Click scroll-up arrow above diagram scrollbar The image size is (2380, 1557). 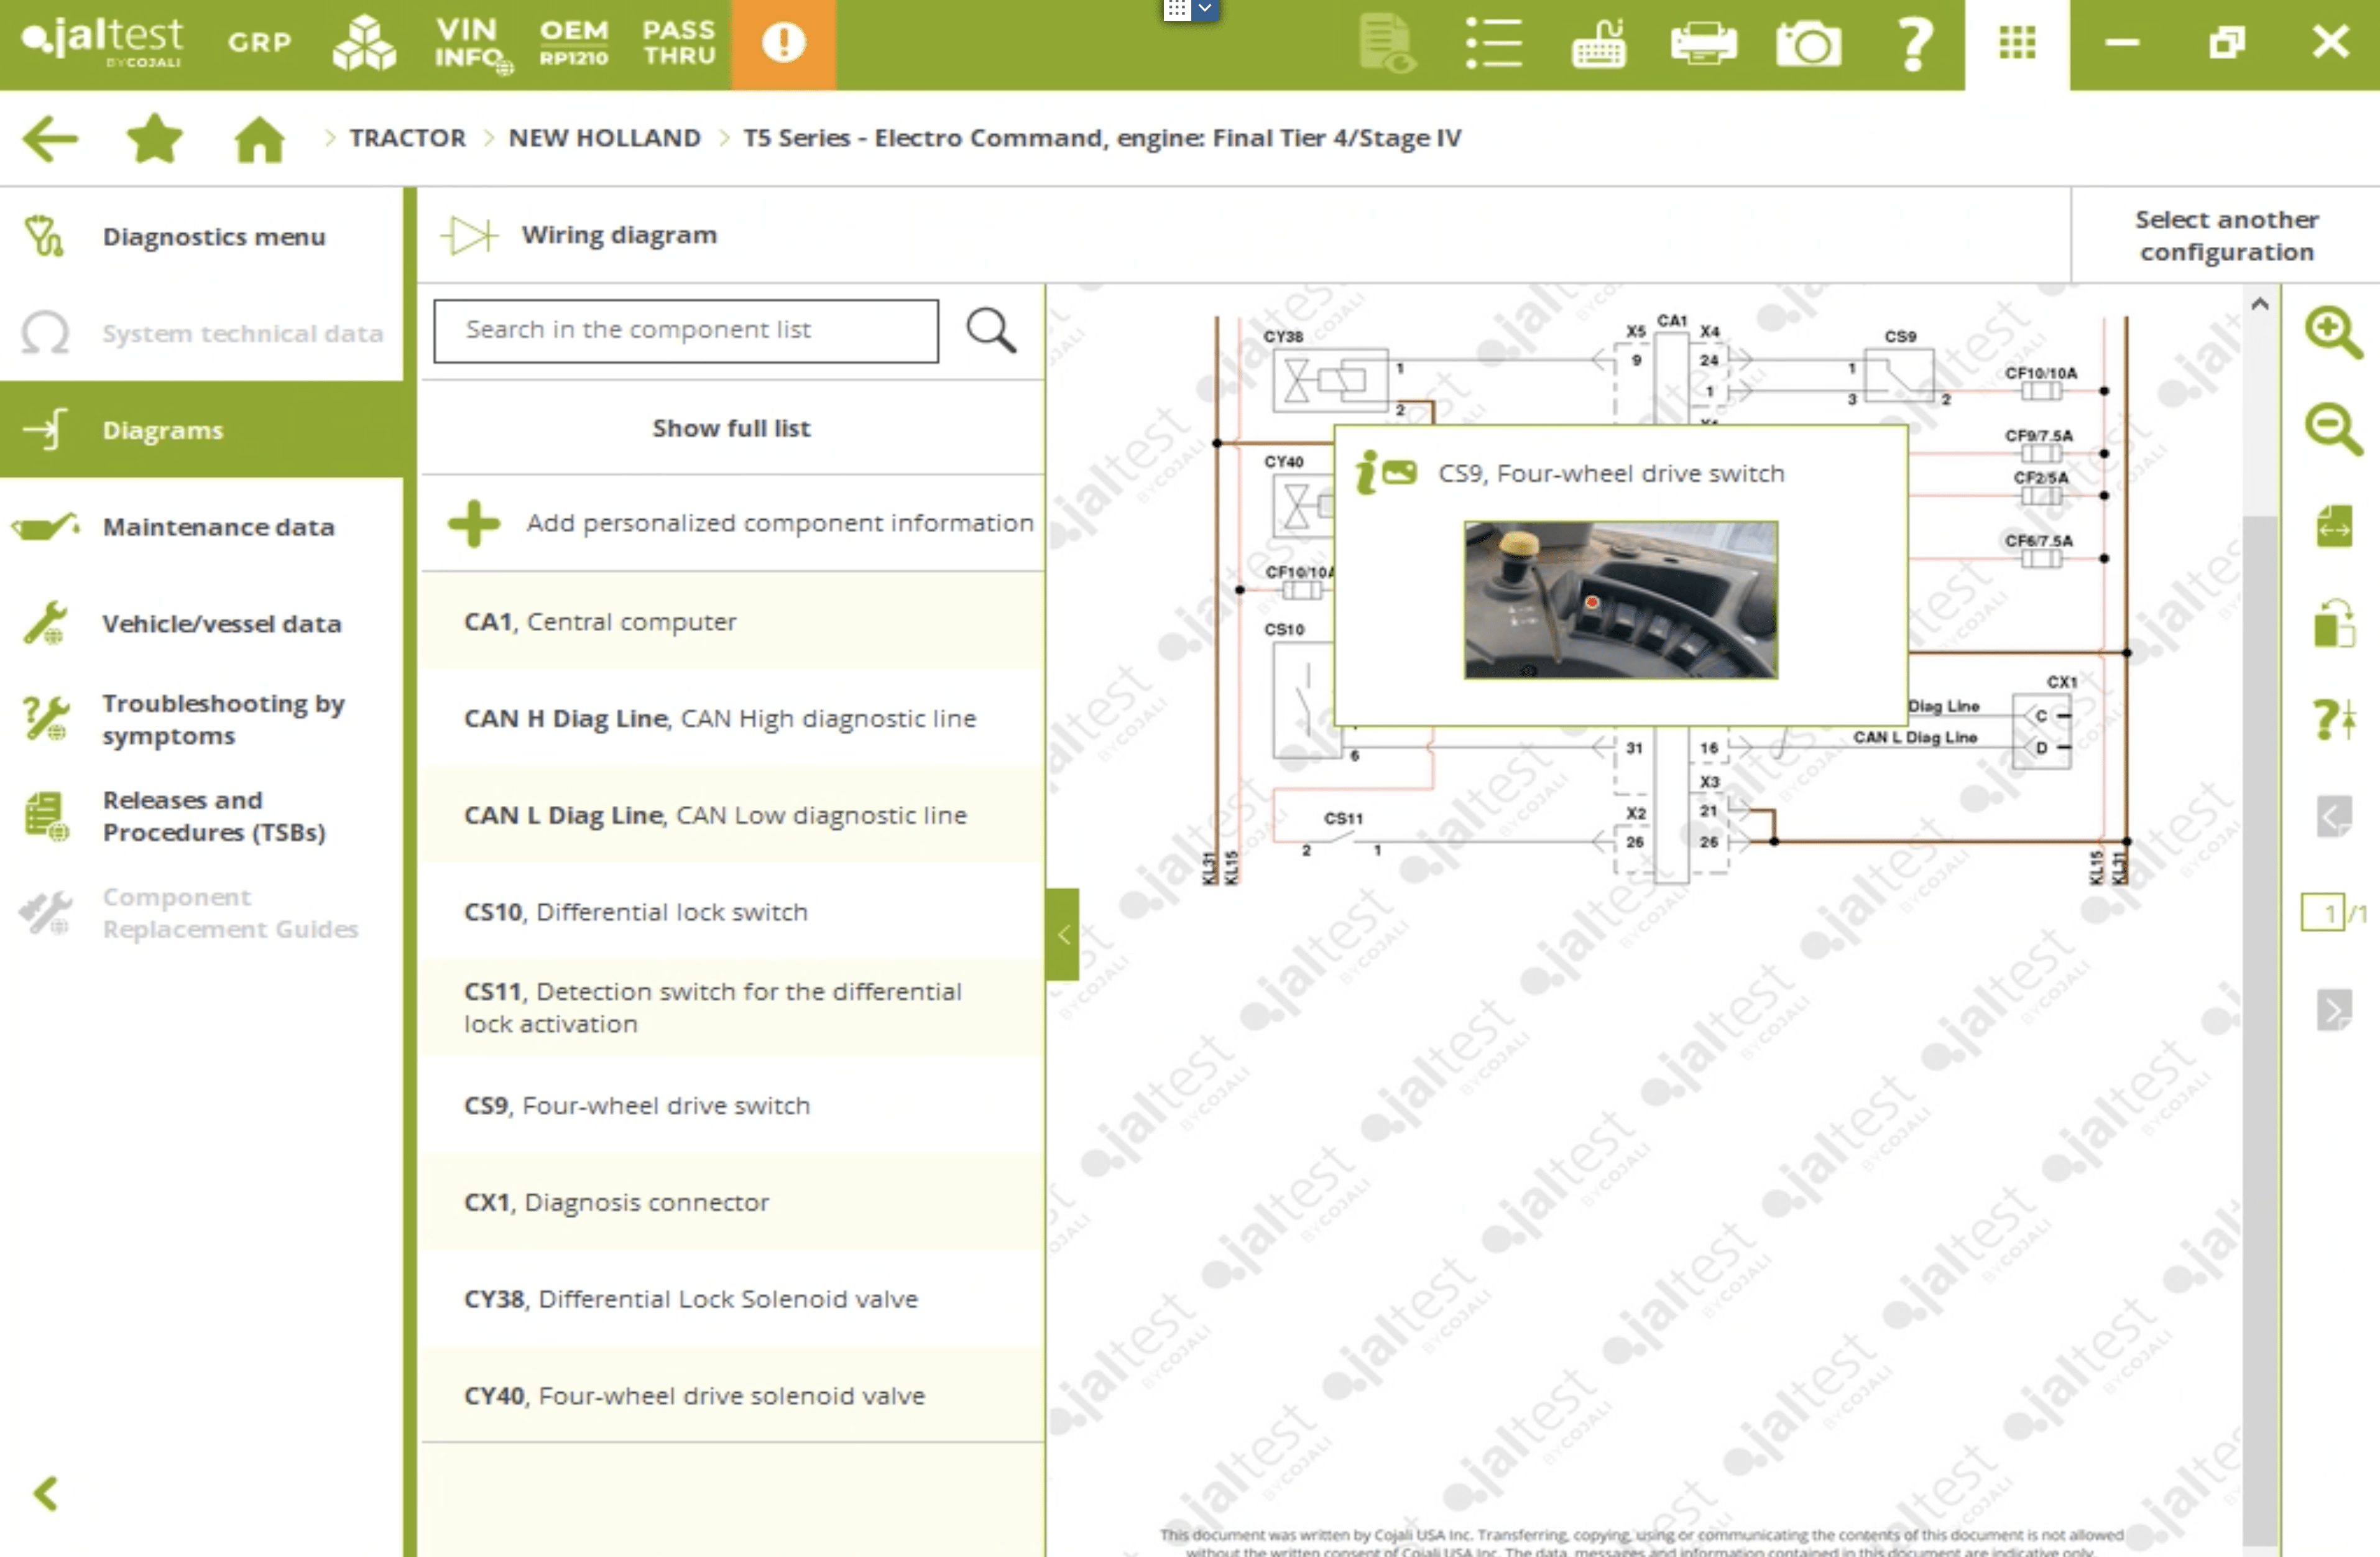[2259, 304]
